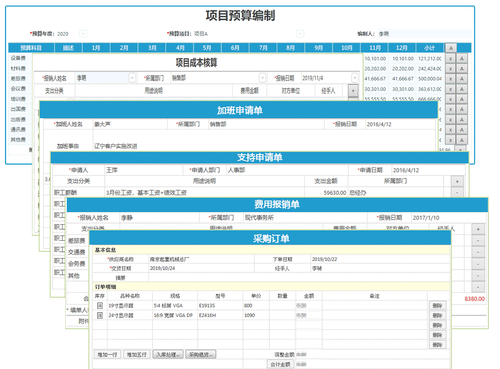The height and width of the screenshot is (369, 500).
Task: Click 合计金额 button in 采购订单
Action: click(280, 364)
